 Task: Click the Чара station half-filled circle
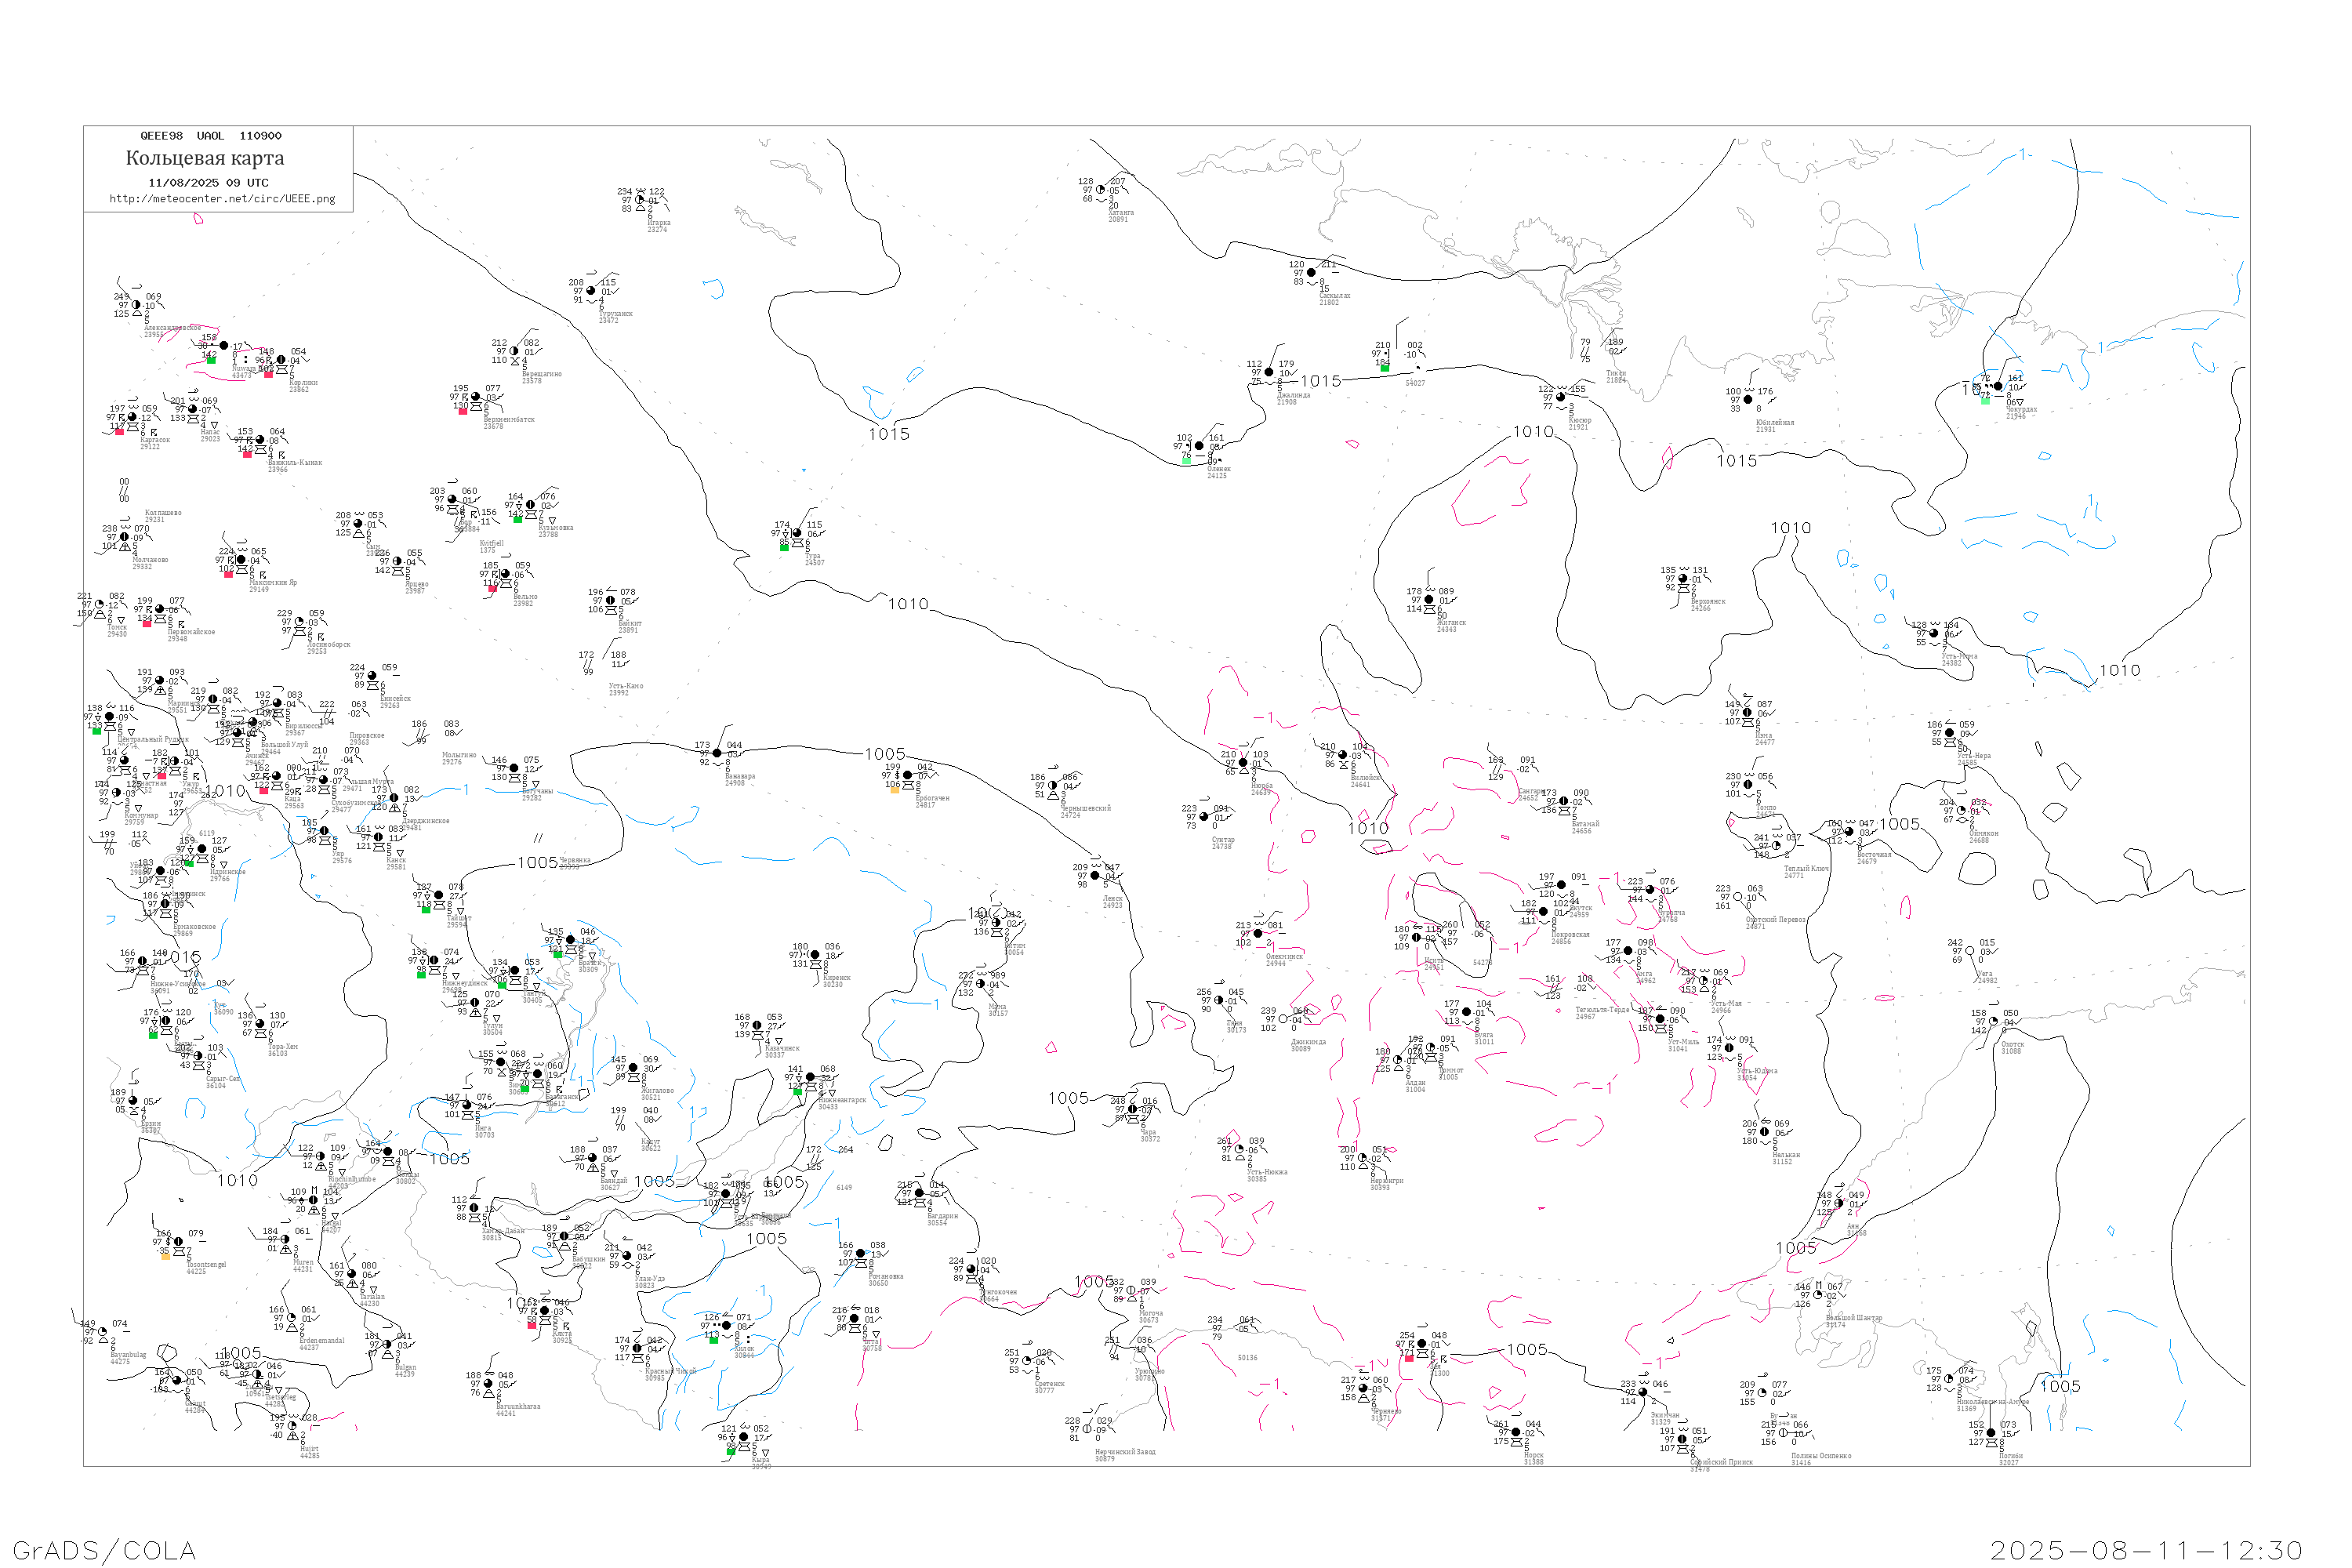1132,1109
